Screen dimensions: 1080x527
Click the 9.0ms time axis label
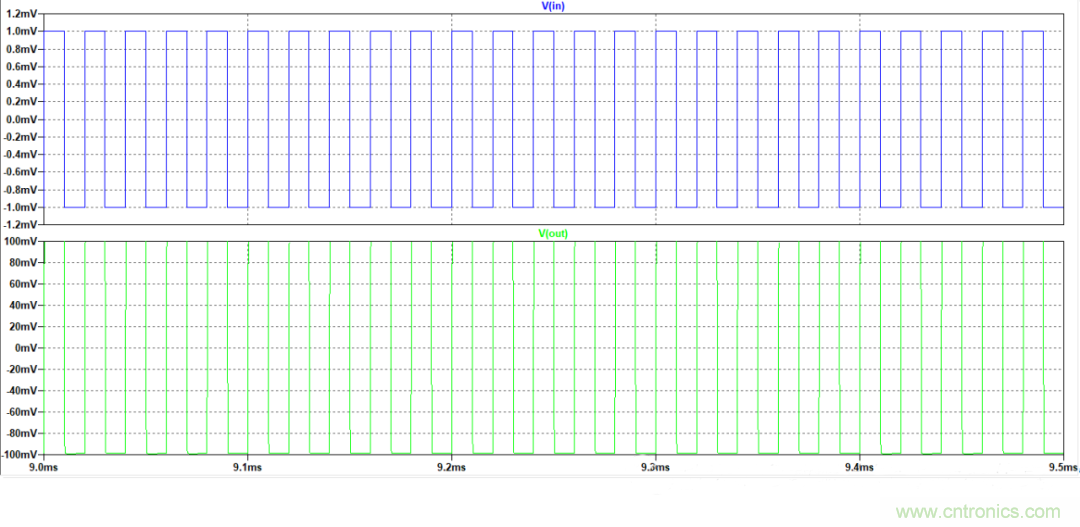tap(43, 467)
